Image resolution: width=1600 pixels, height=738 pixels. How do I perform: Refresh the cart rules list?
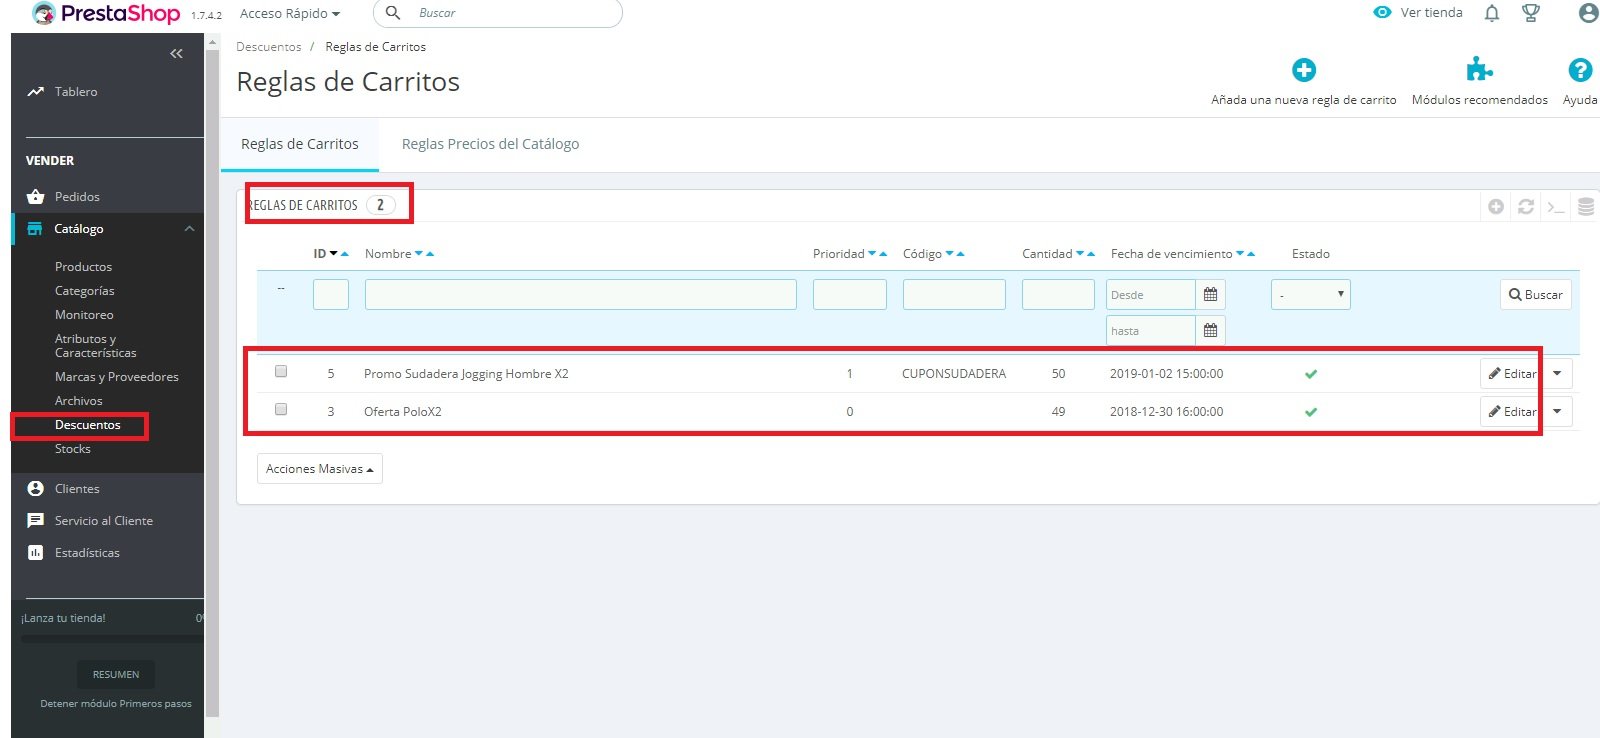click(1526, 206)
